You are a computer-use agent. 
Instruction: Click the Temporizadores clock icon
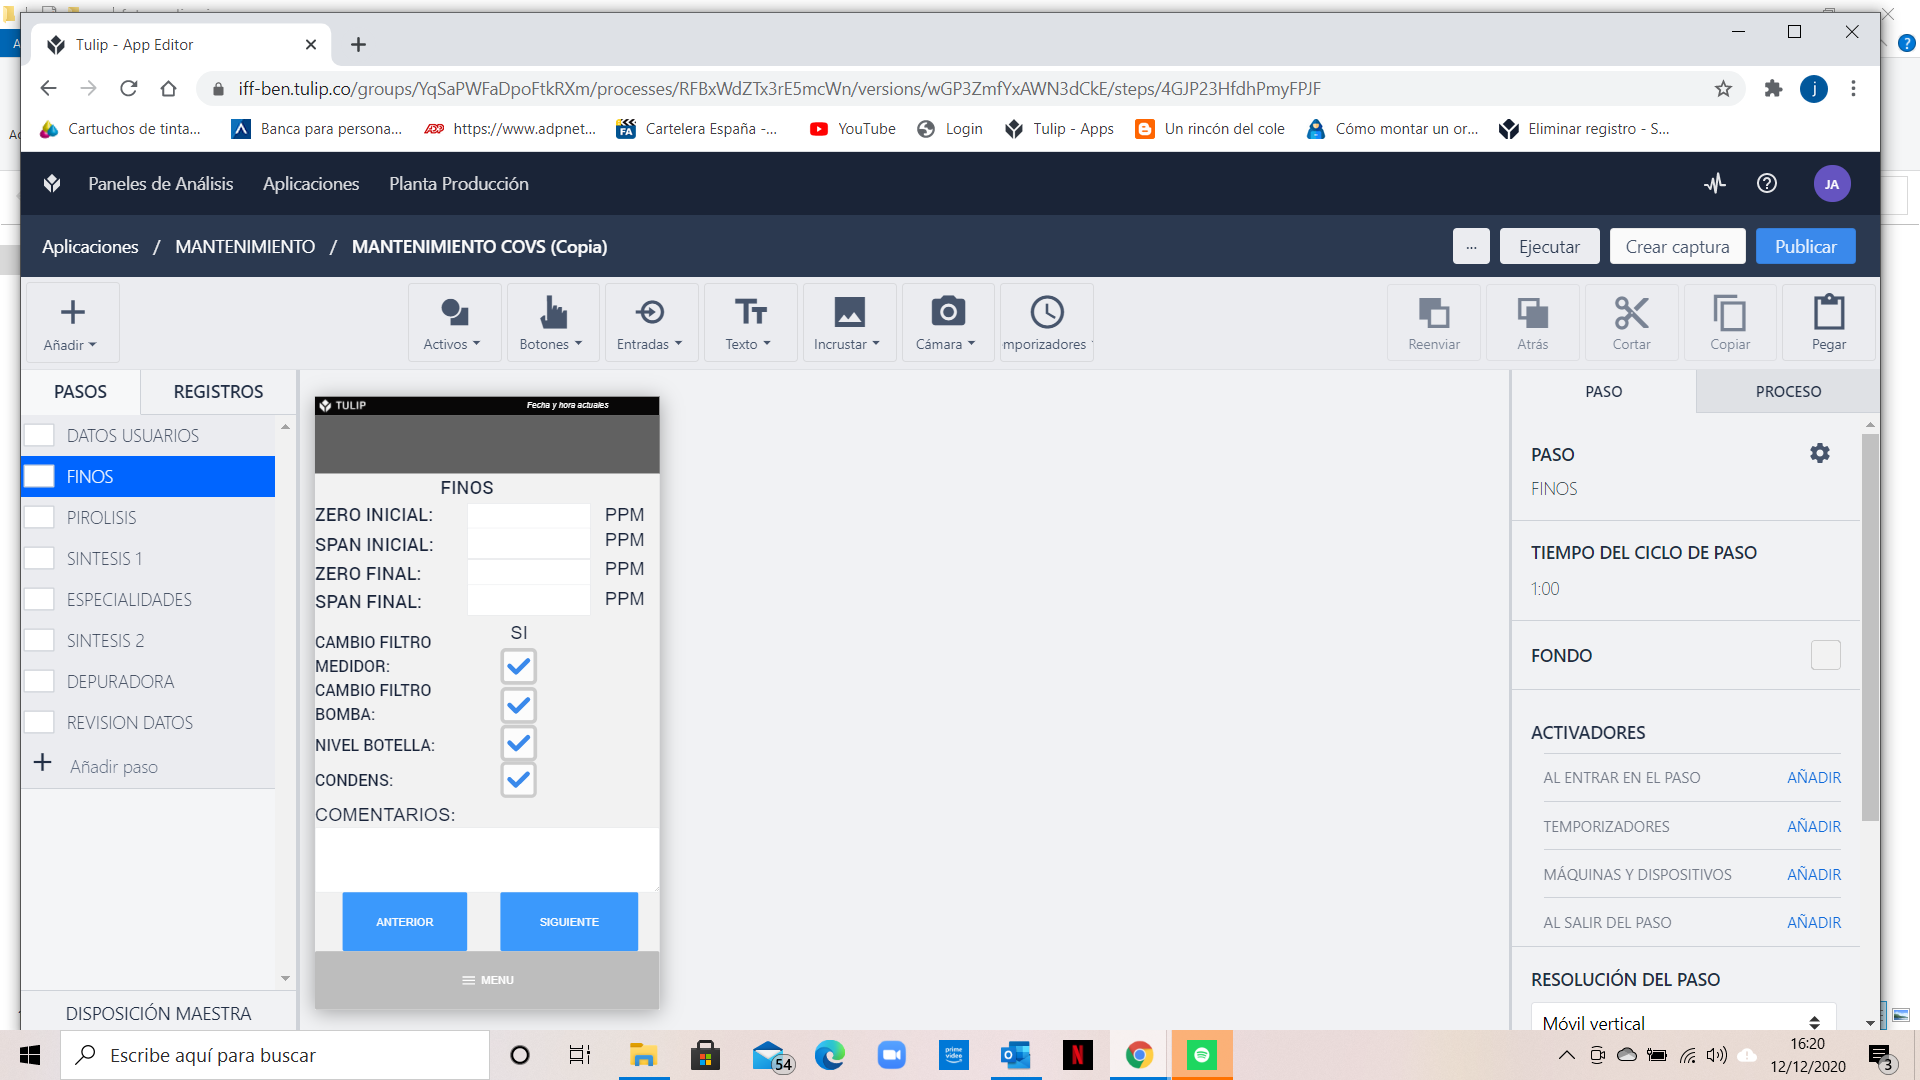pos(1047,313)
